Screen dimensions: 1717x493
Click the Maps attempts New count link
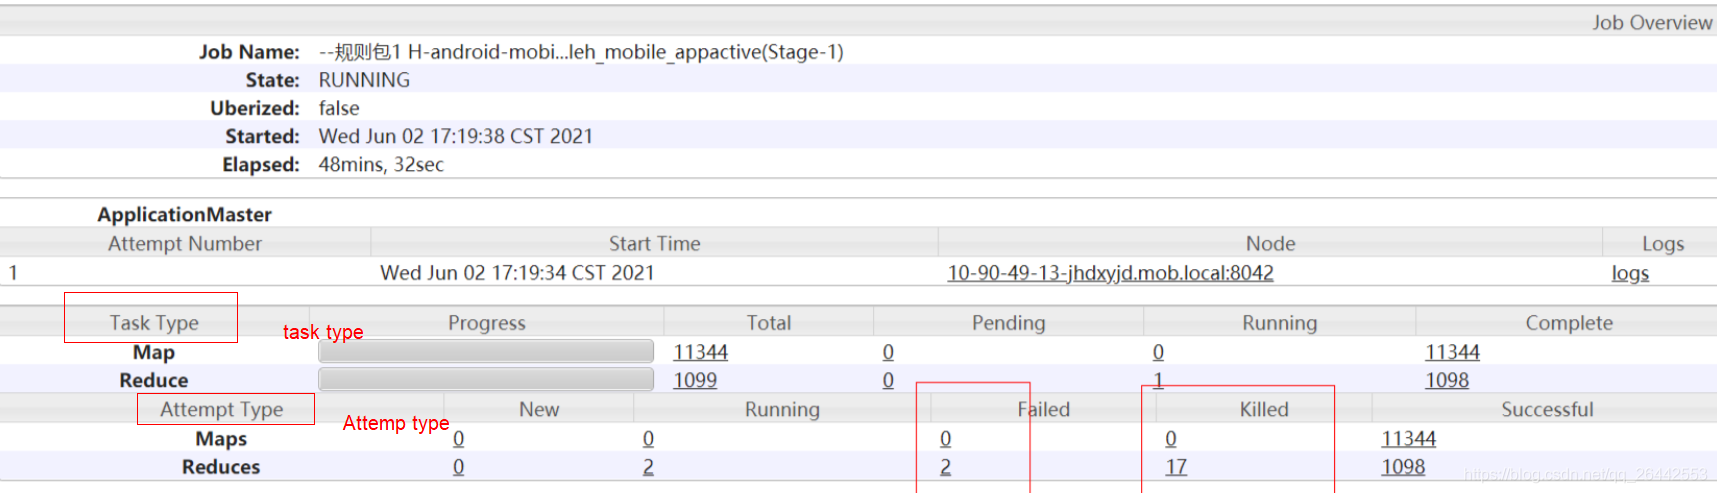click(x=458, y=439)
